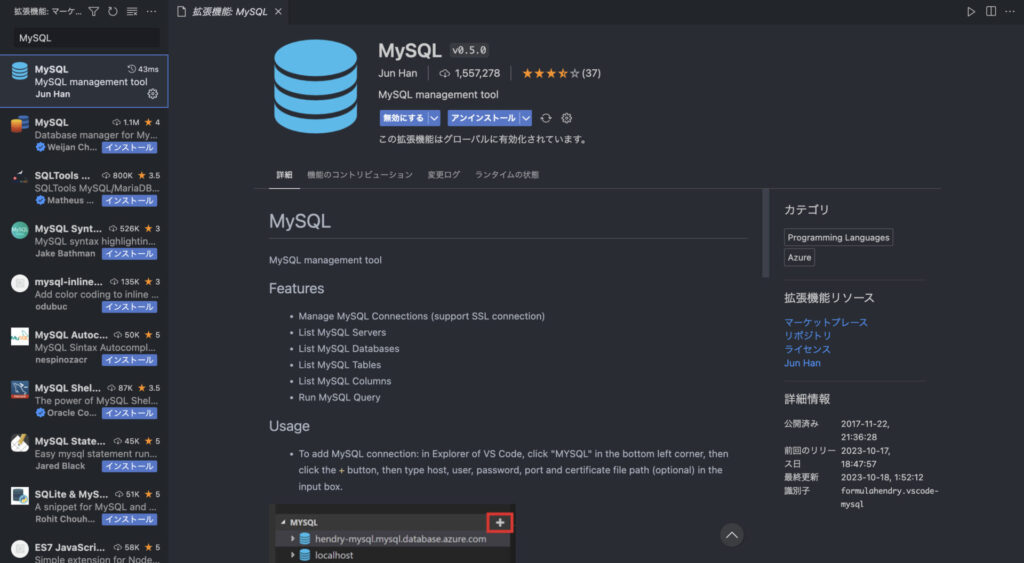Expand the localhost node
The width and height of the screenshot is (1024, 563).
(x=293, y=555)
